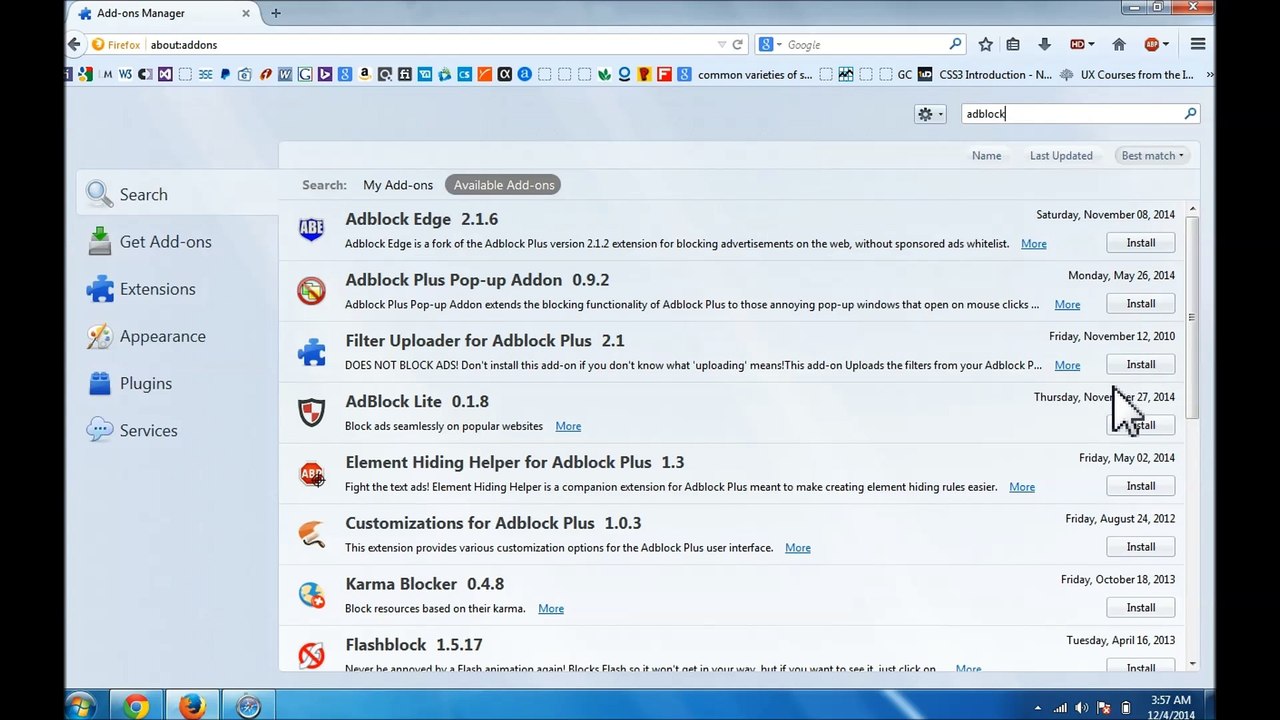
Task: Bookmark this page with the star icon
Action: click(985, 44)
